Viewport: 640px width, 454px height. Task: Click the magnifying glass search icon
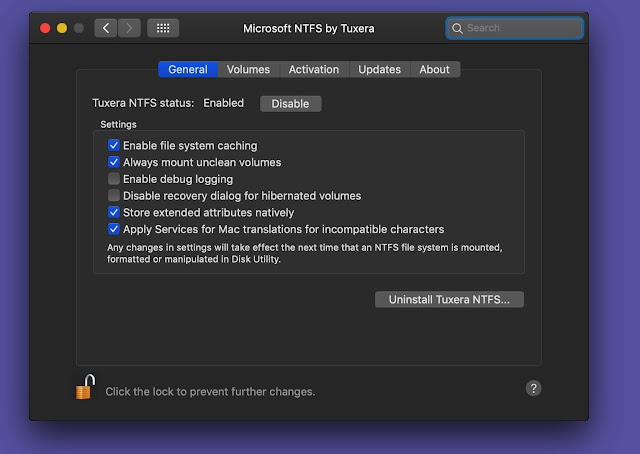457,28
